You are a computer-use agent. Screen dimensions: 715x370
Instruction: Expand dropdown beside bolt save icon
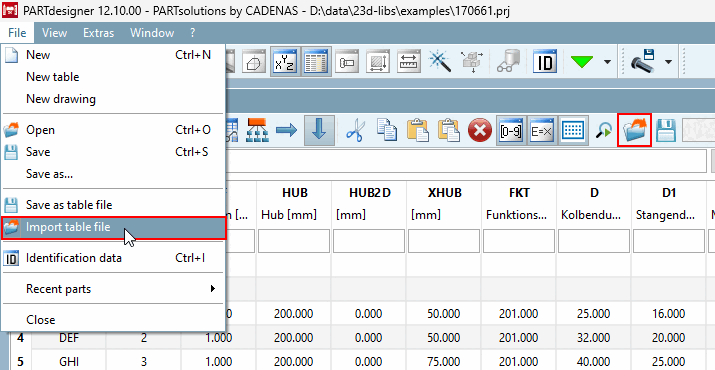click(x=668, y=62)
